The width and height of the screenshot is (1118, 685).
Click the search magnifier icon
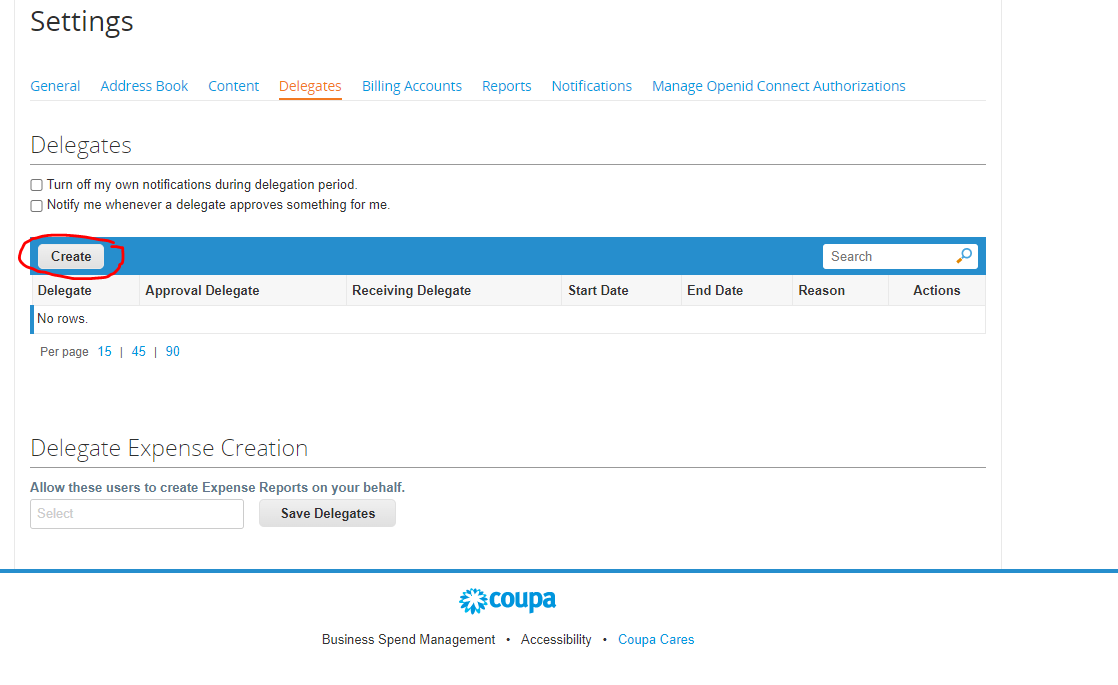coord(964,256)
